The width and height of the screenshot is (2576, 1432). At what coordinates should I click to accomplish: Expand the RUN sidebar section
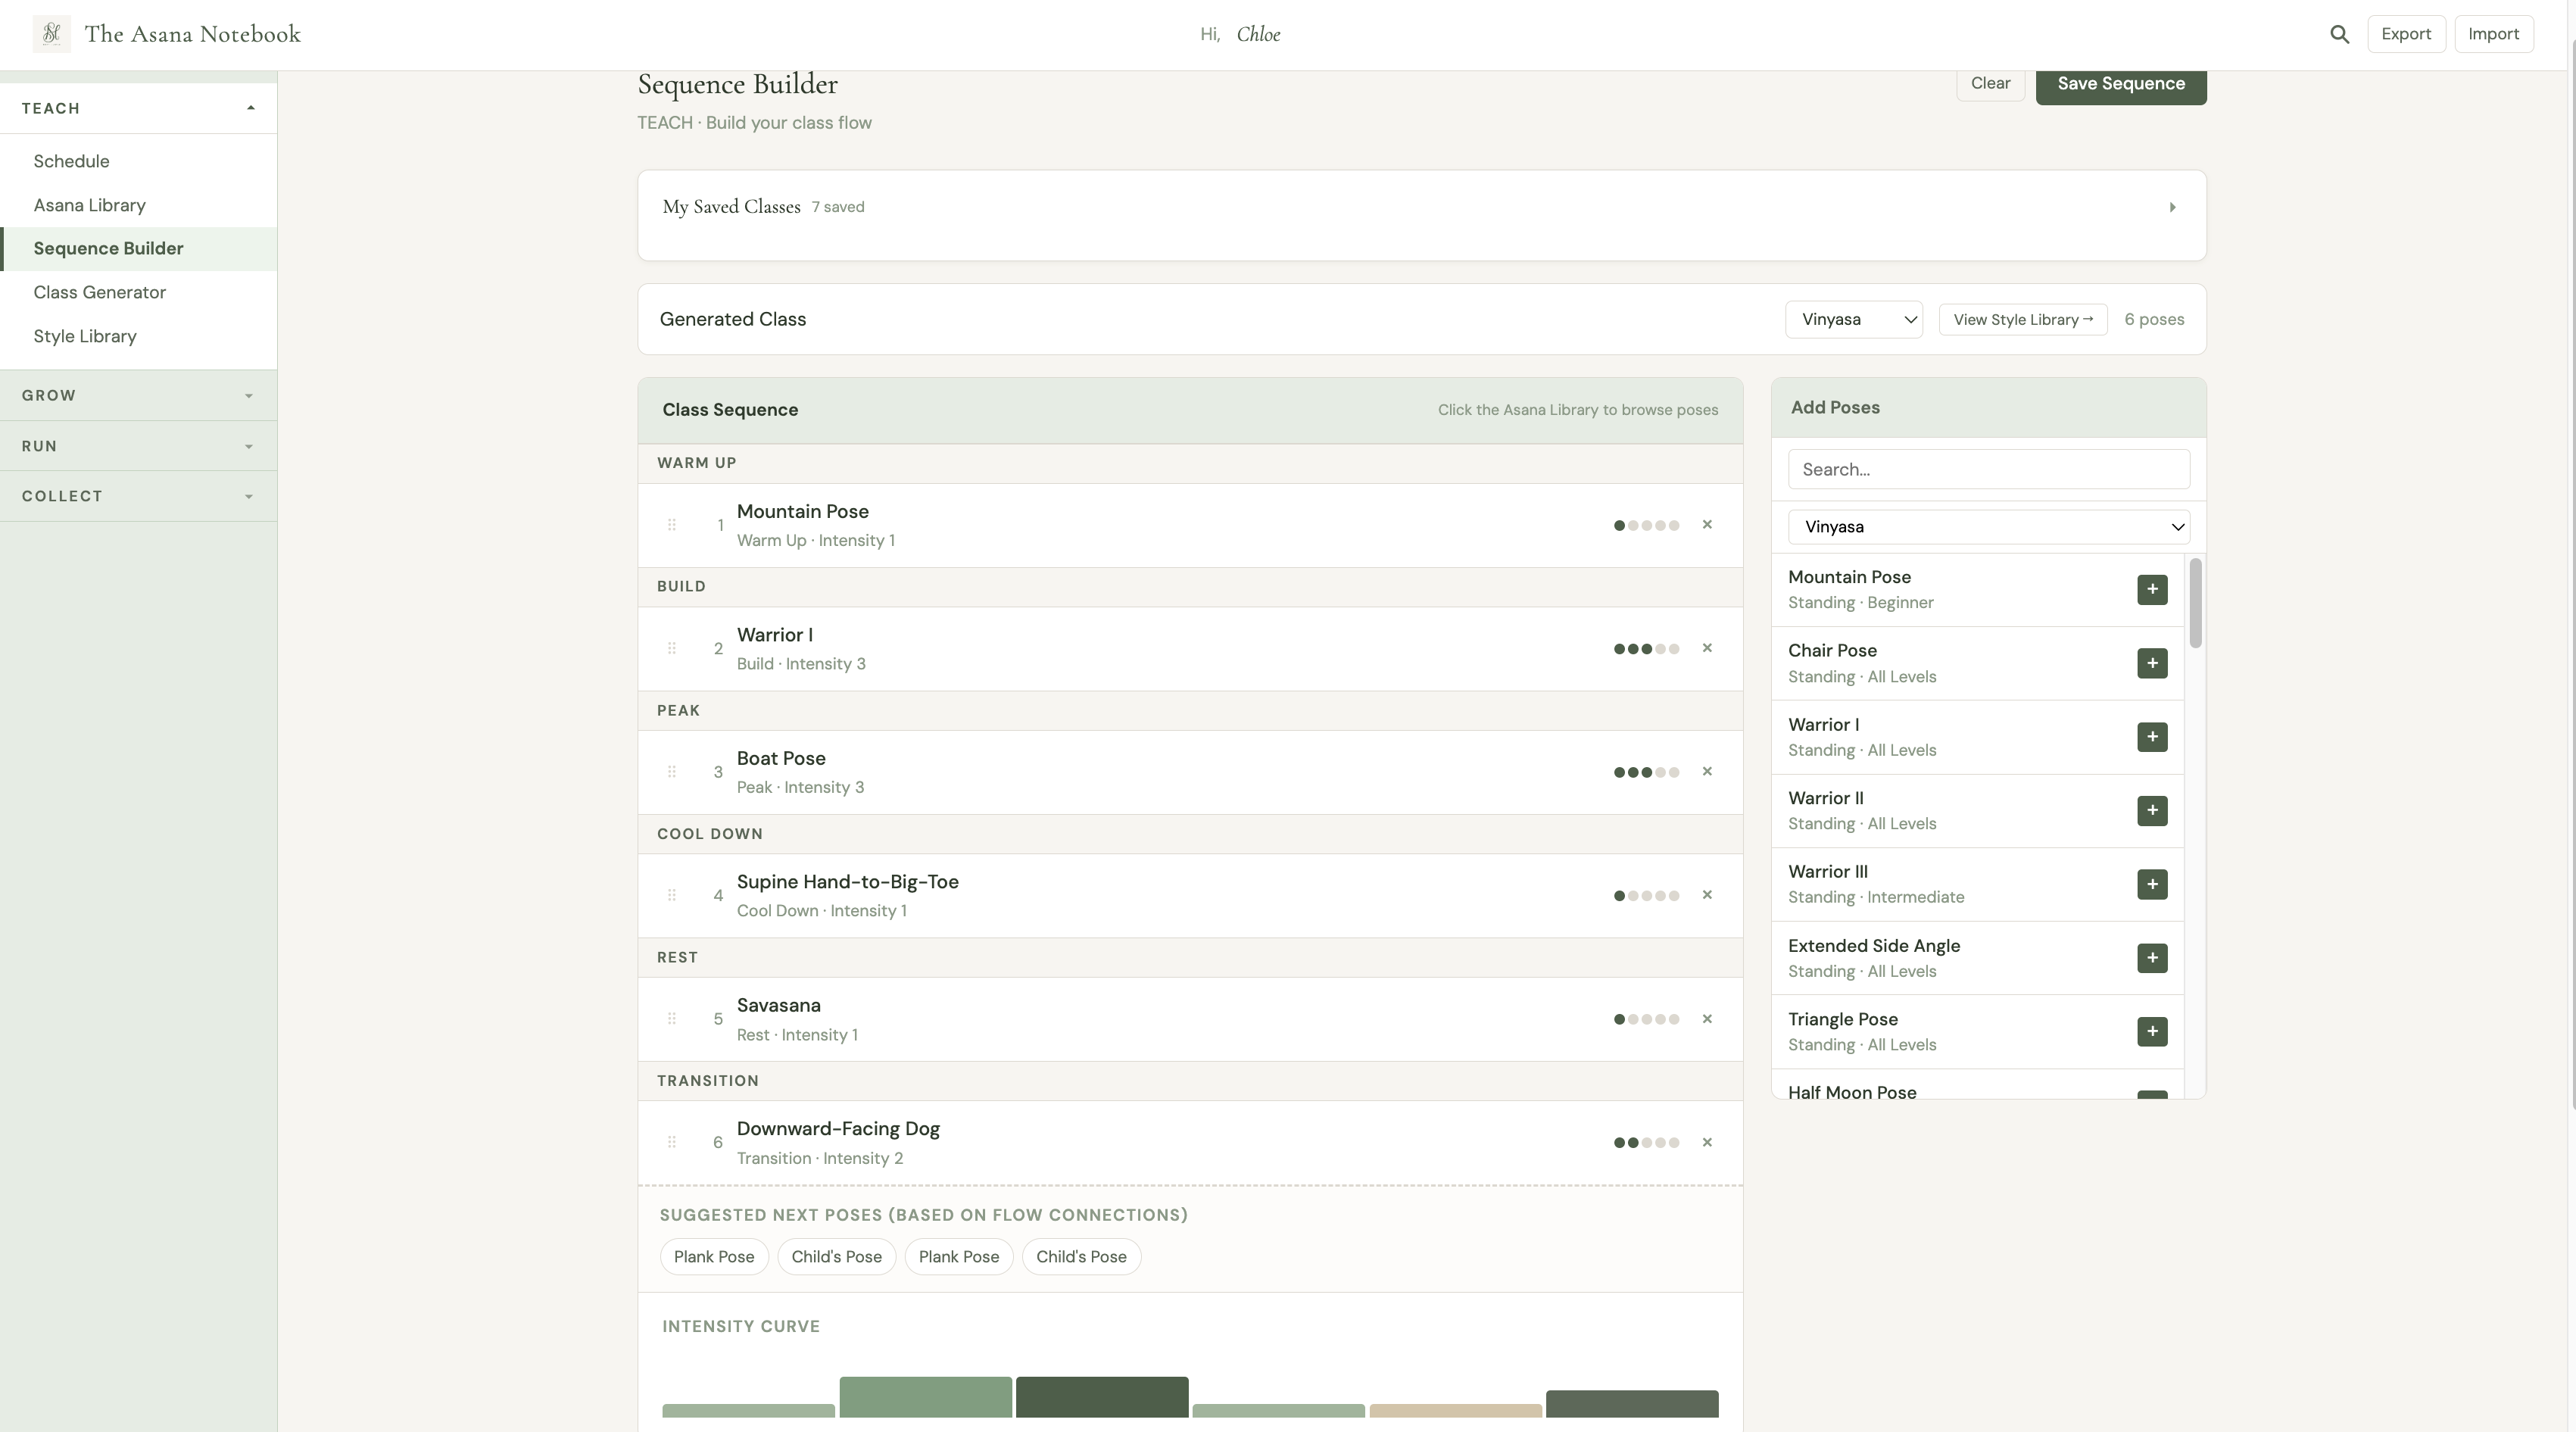click(x=139, y=446)
